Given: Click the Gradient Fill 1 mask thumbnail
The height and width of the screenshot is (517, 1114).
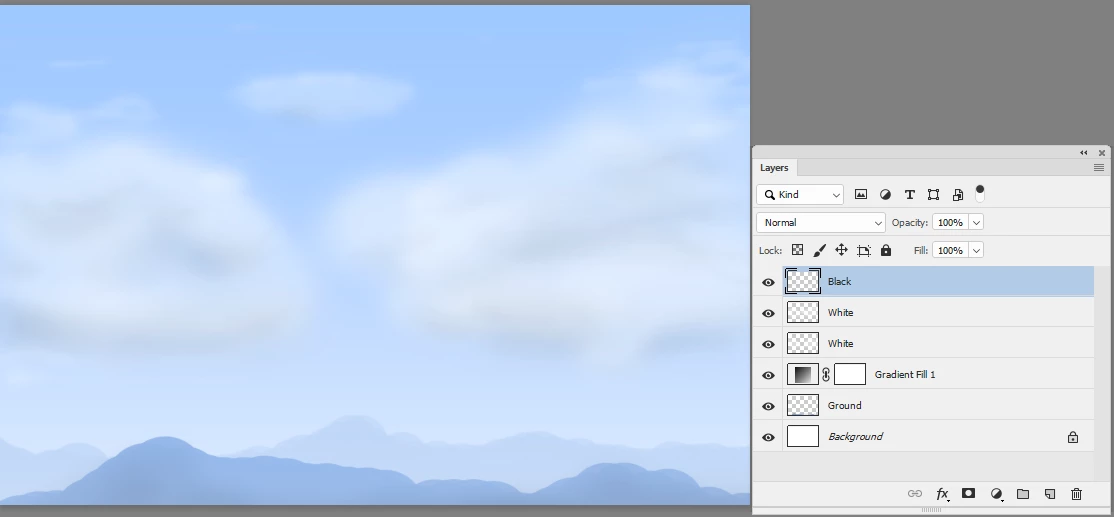Looking at the screenshot, I should (x=850, y=374).
